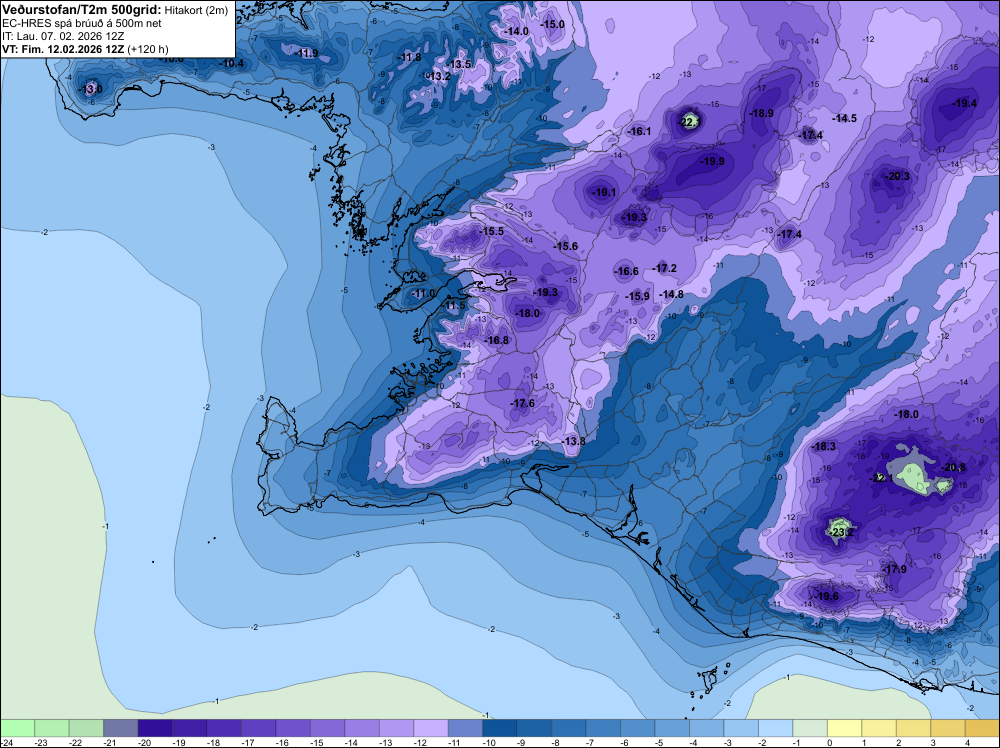1000x748 pixels.
Task: Click the -17.6 temperature label
Action: click(522, 403)
